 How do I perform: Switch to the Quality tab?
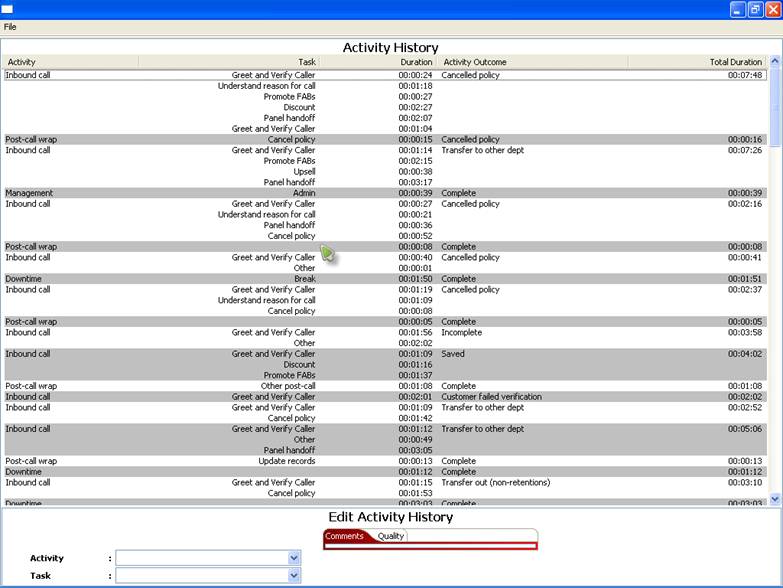coord(391,536)
